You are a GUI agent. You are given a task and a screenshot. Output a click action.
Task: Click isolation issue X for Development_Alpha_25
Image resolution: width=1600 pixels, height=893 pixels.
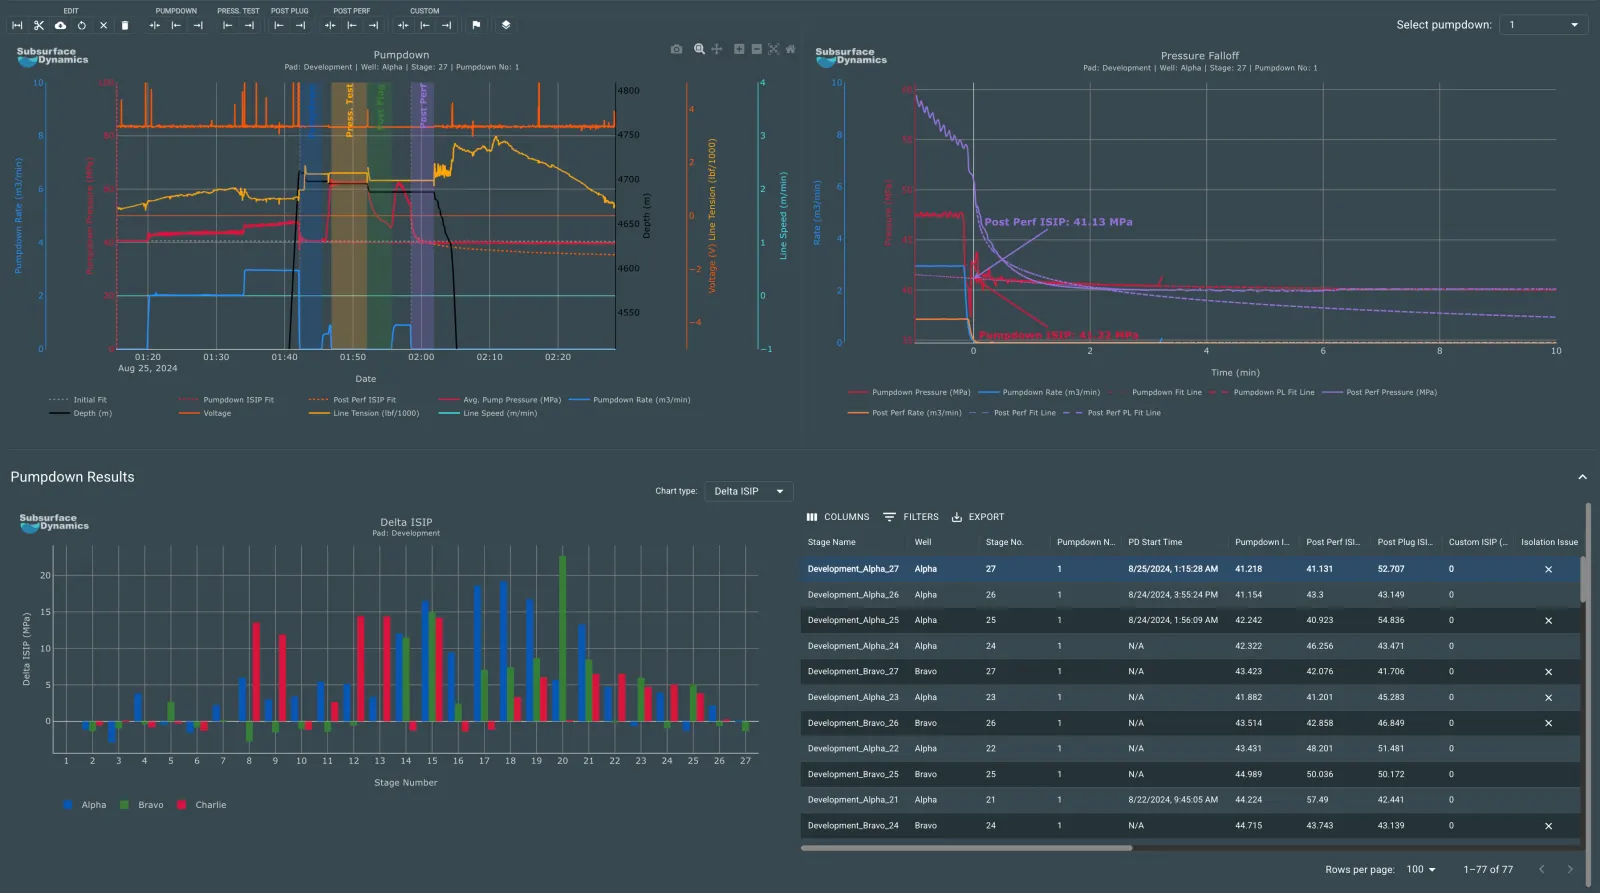[1548, 620]
